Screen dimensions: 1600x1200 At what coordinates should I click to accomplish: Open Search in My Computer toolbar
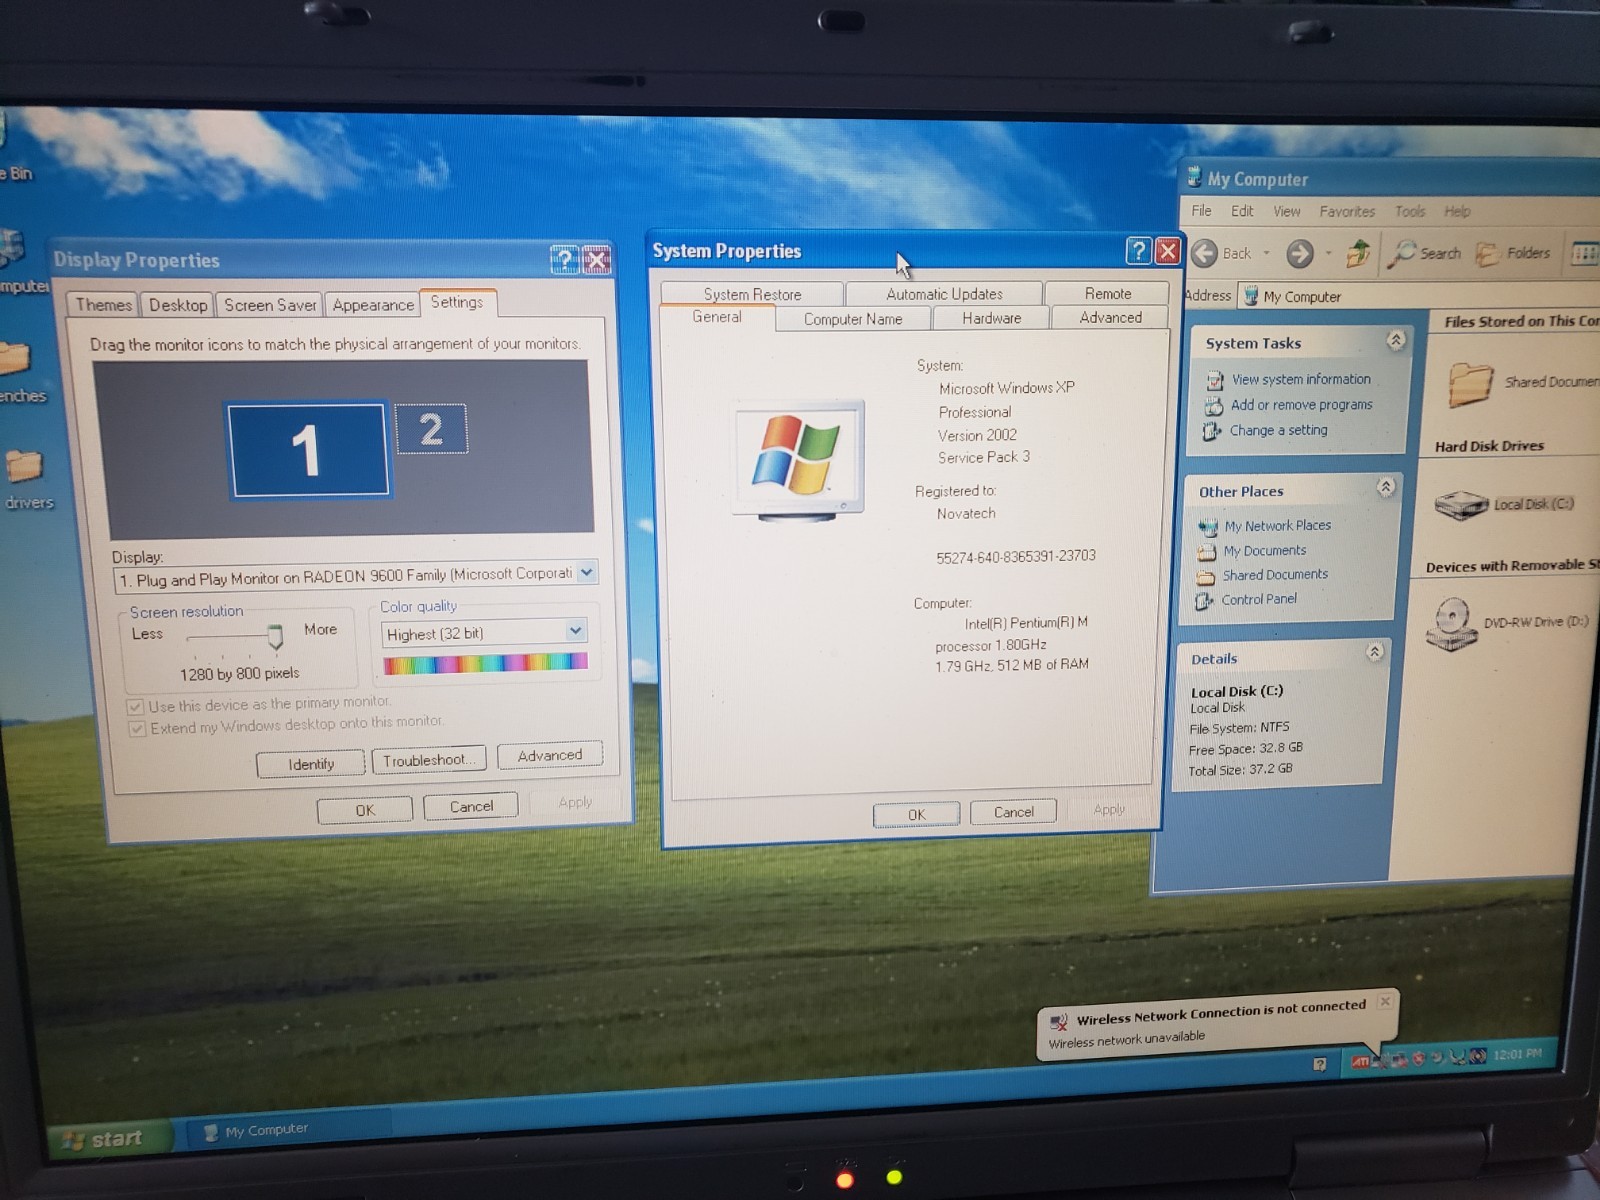(1426, 254)
